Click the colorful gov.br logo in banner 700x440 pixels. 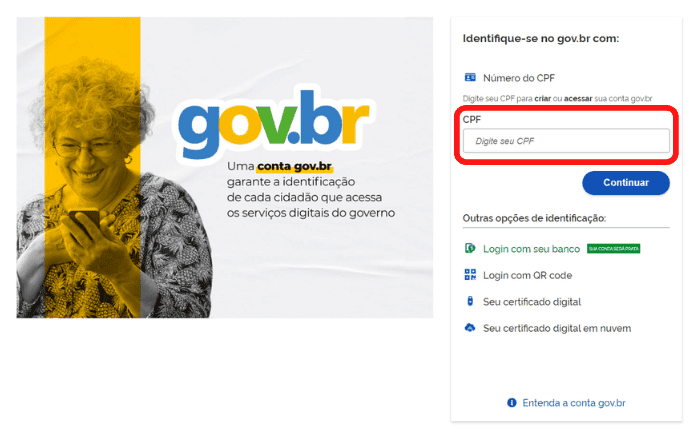point(274,123)
